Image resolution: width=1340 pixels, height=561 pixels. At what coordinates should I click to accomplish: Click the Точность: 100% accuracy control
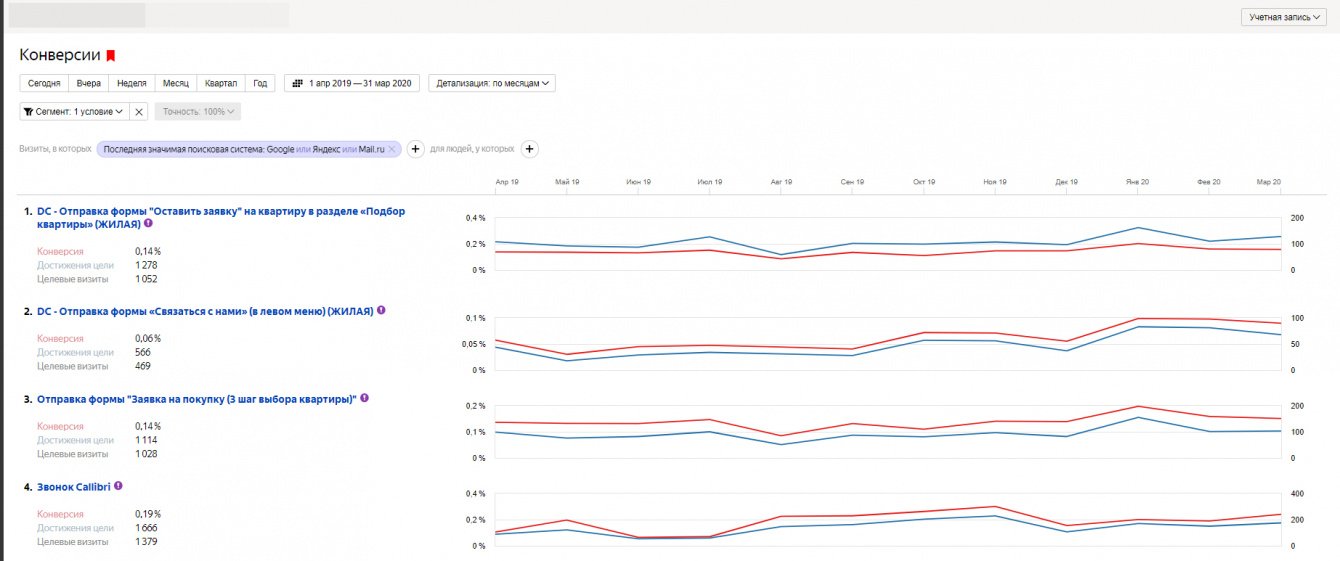[x=197, y=112]
